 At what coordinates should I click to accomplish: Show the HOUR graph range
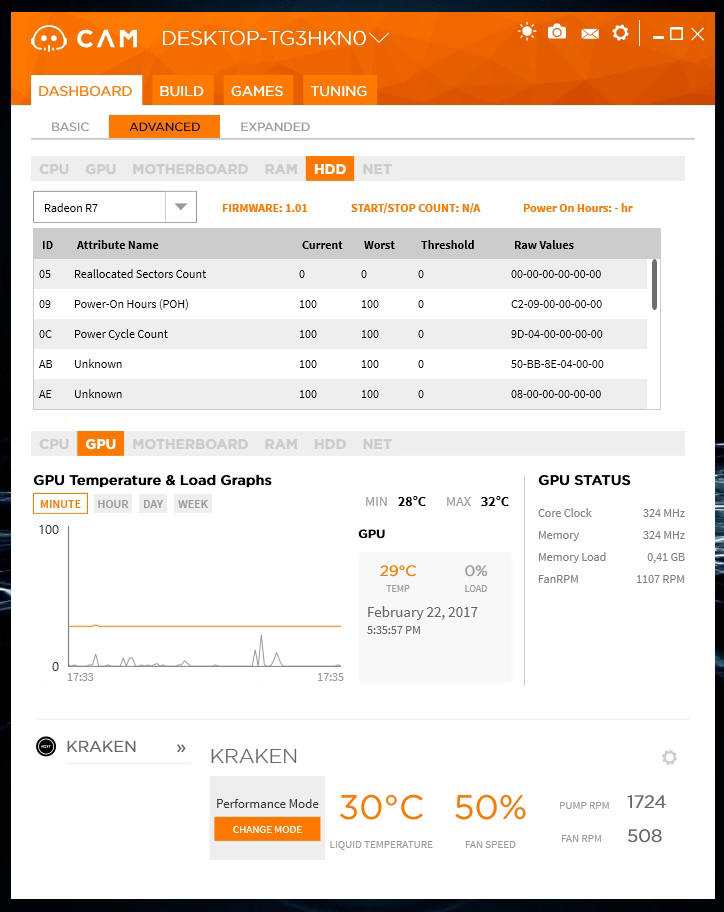pyautogui.click(x=113, y=504)
